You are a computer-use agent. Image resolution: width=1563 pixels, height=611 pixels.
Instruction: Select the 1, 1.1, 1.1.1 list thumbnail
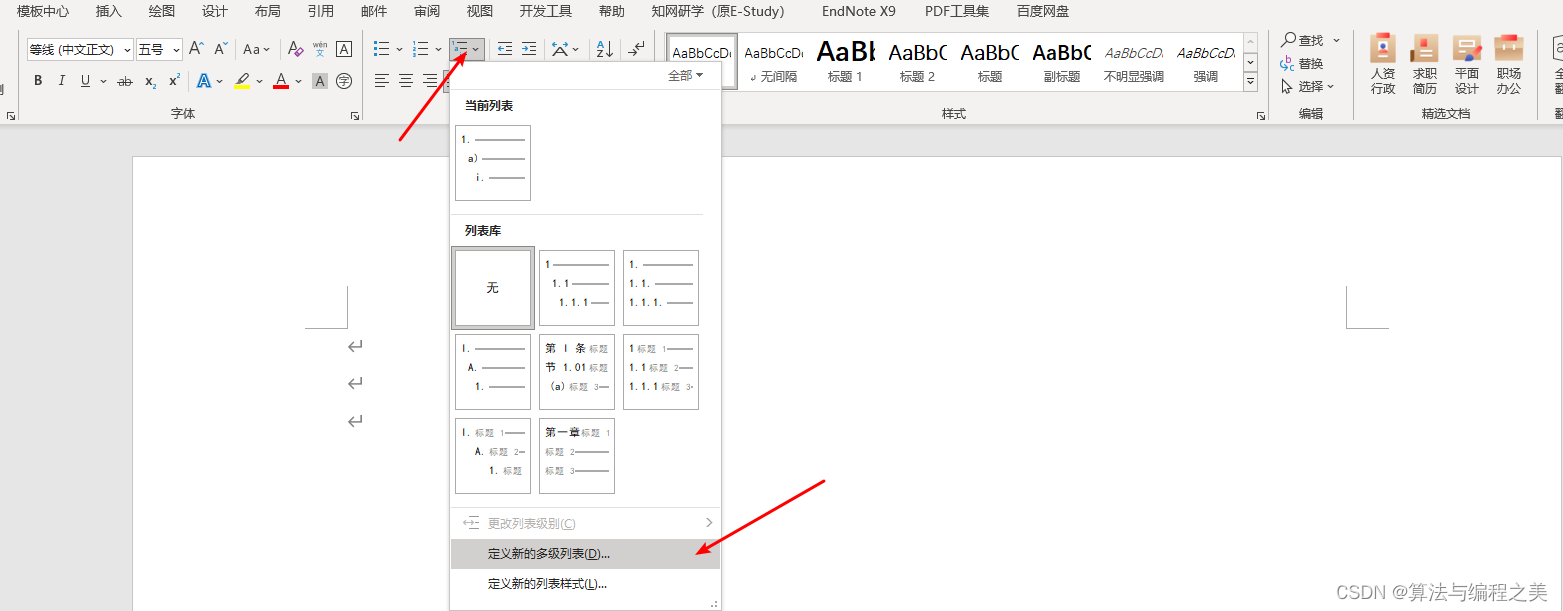pyautogui.click(x=577, y=287)
